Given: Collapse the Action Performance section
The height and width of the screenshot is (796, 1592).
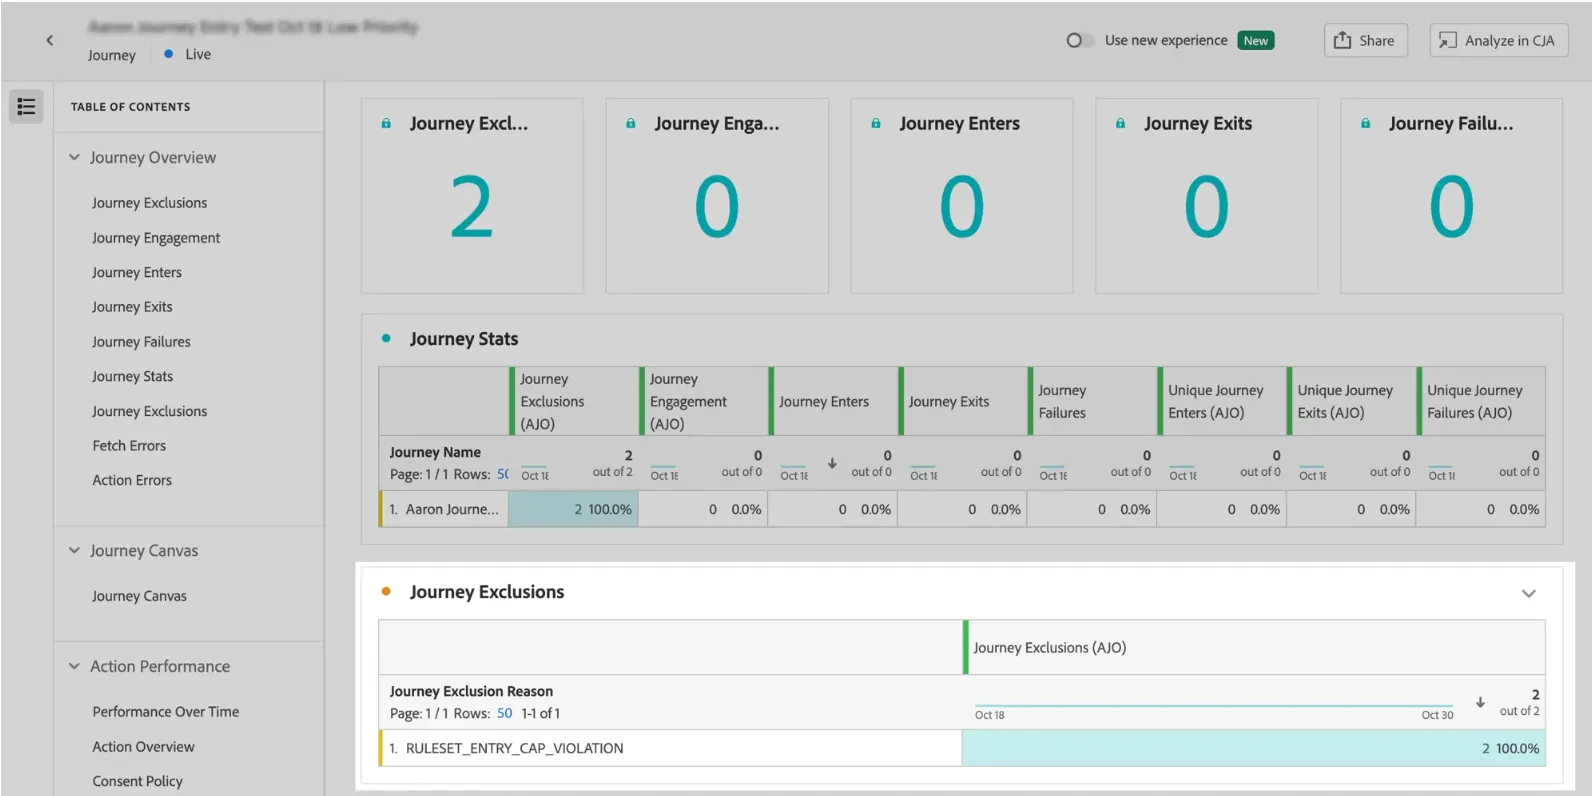Looking at the screenshot, I should tap(74, 666).
